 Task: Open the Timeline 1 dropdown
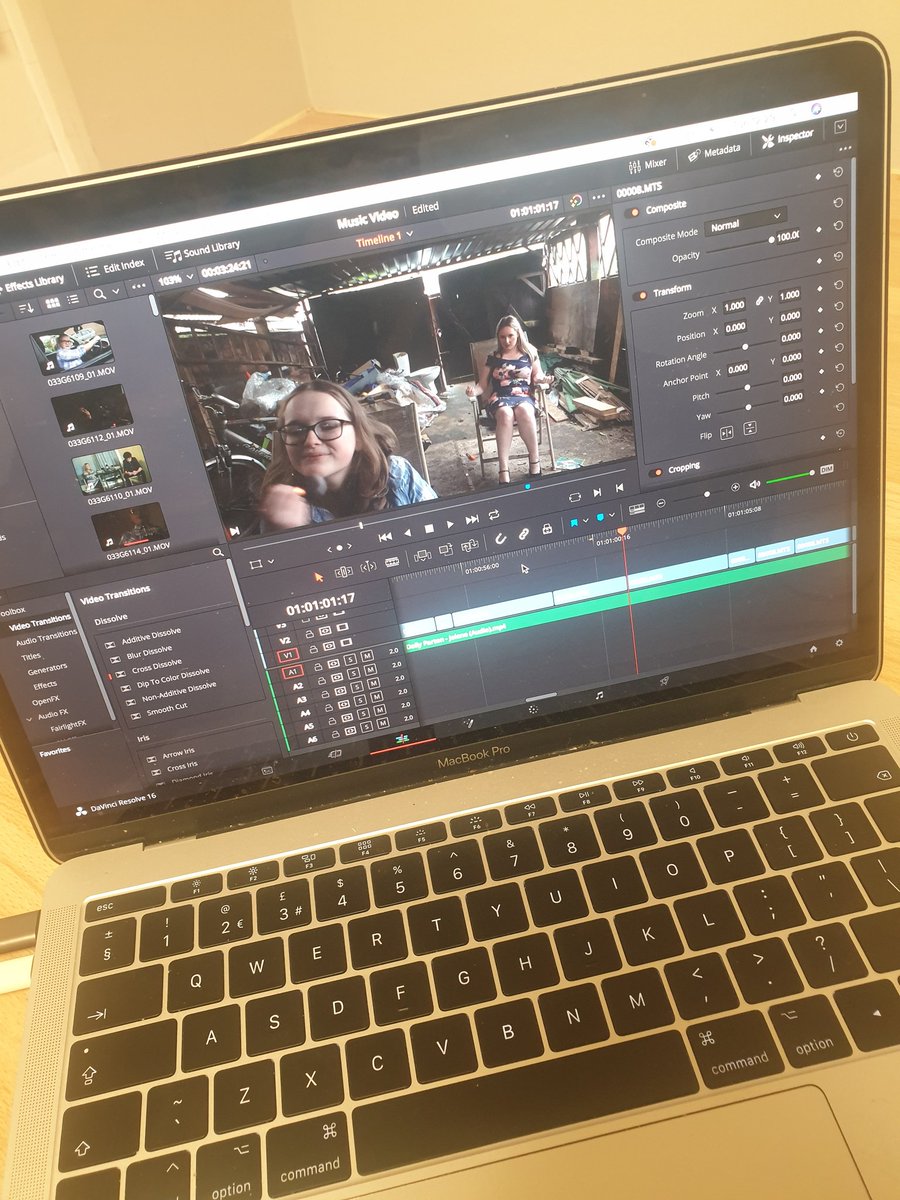click(385, 238)
